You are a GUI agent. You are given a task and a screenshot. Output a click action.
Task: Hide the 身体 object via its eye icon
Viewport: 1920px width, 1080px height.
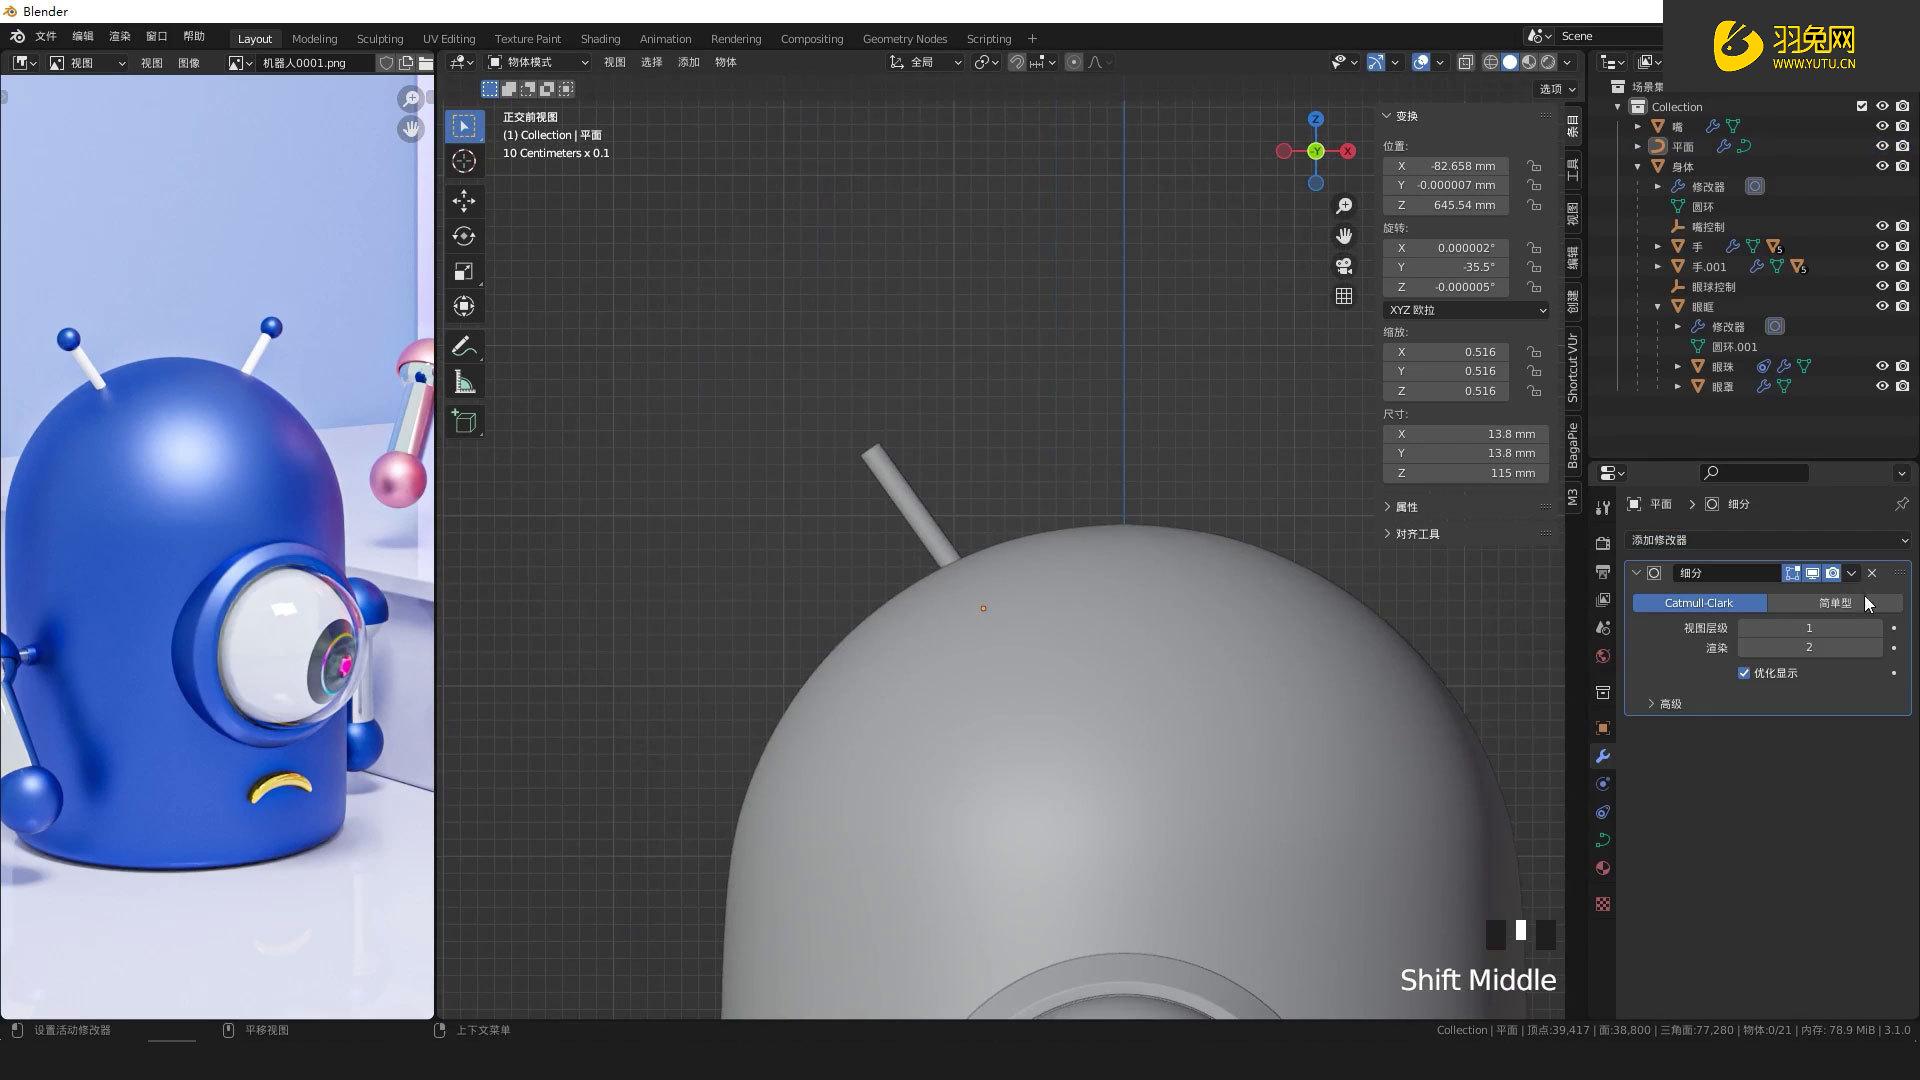(1884, 166)
